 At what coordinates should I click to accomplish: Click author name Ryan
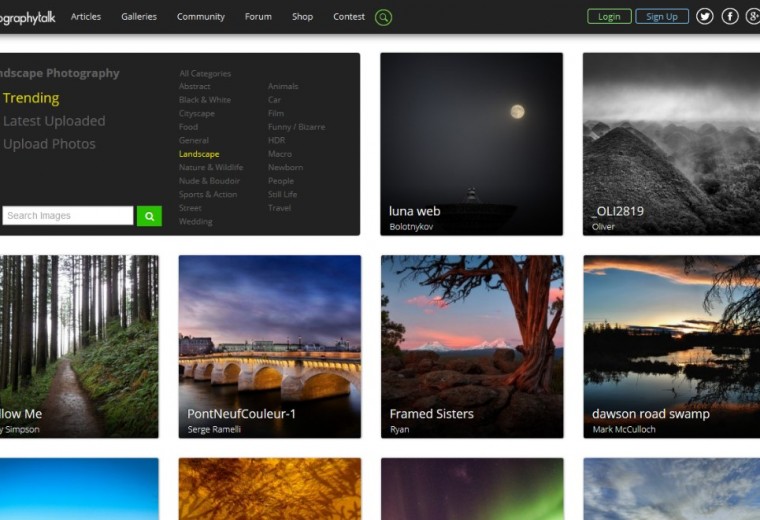(x=399, y=429)
